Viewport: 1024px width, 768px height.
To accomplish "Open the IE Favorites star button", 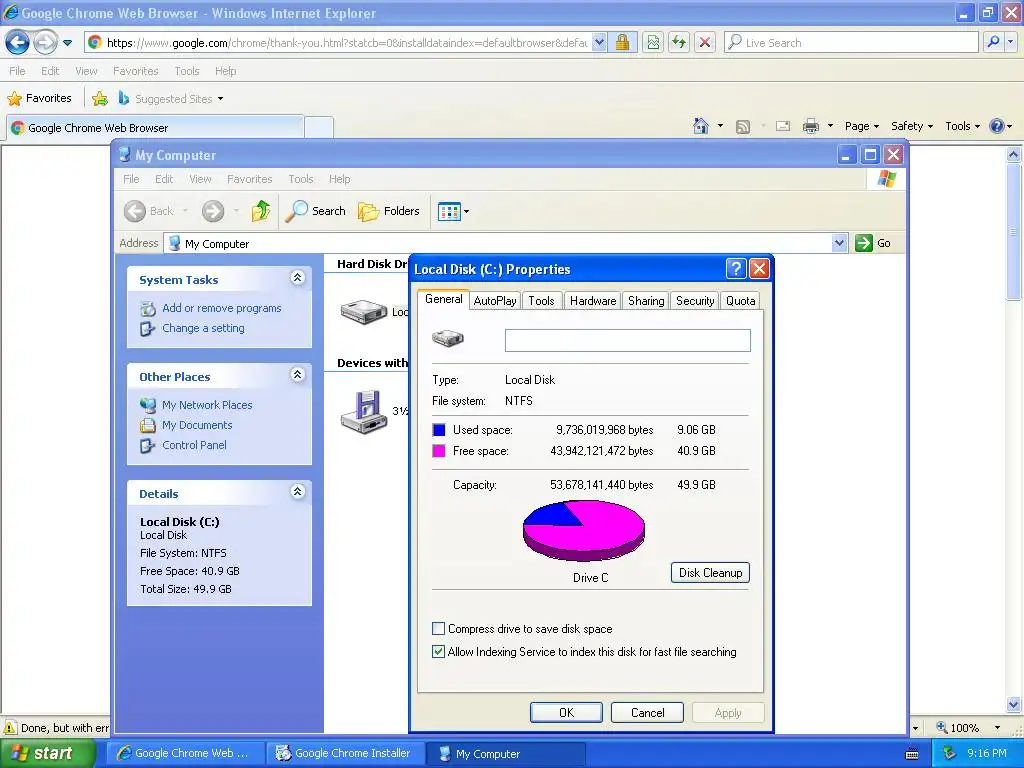I will point(39,98).
